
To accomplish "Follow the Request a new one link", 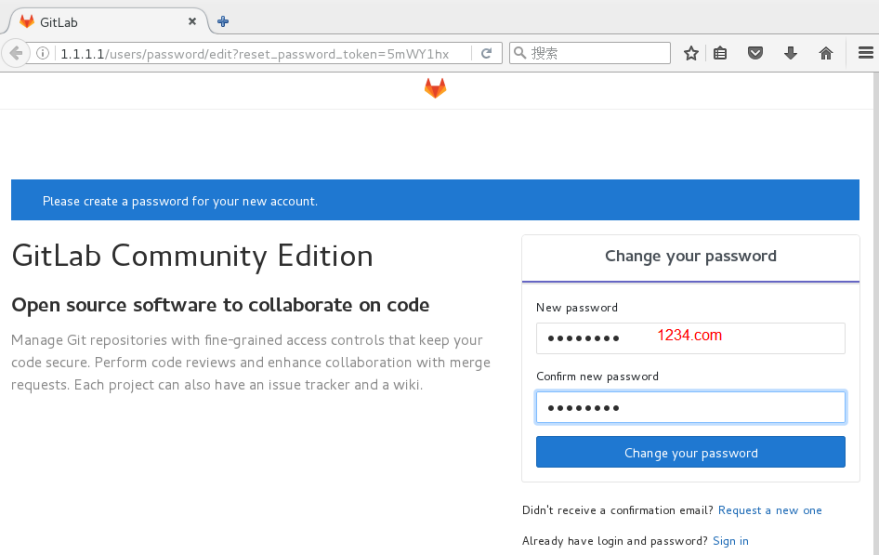I will click(x=770, y=510).
